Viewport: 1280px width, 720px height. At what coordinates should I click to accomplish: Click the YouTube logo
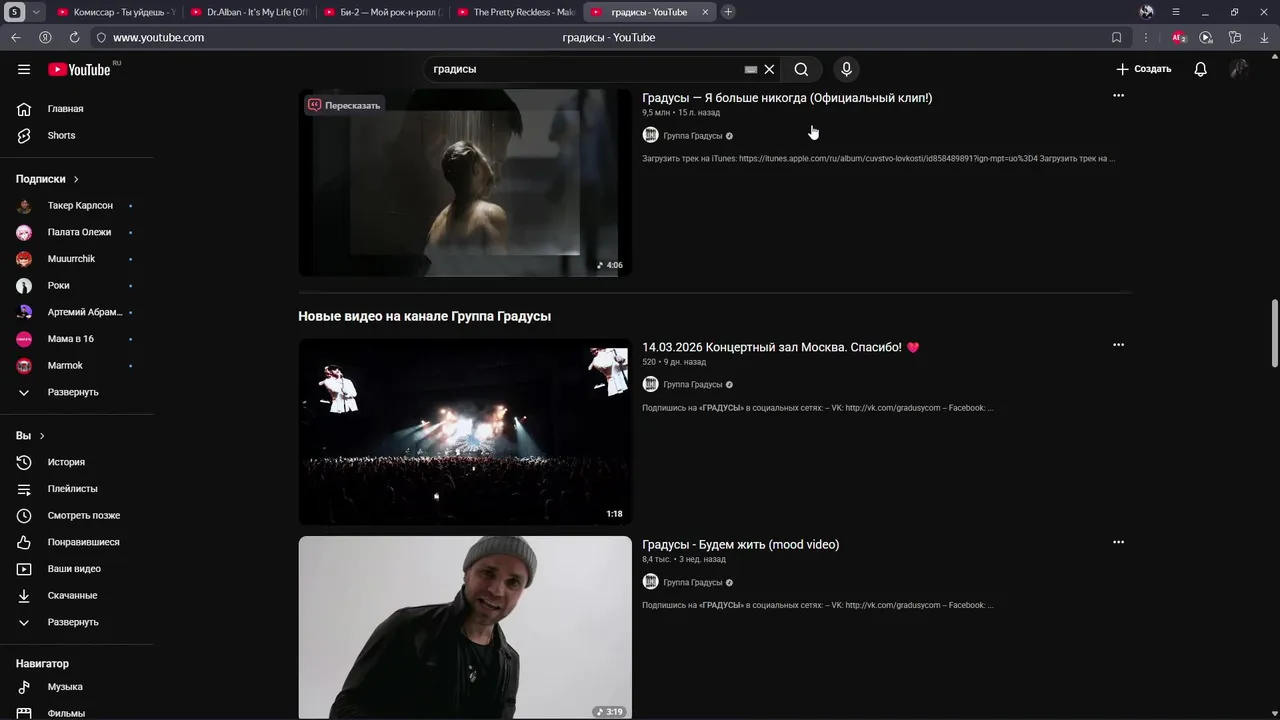point(80,69)
